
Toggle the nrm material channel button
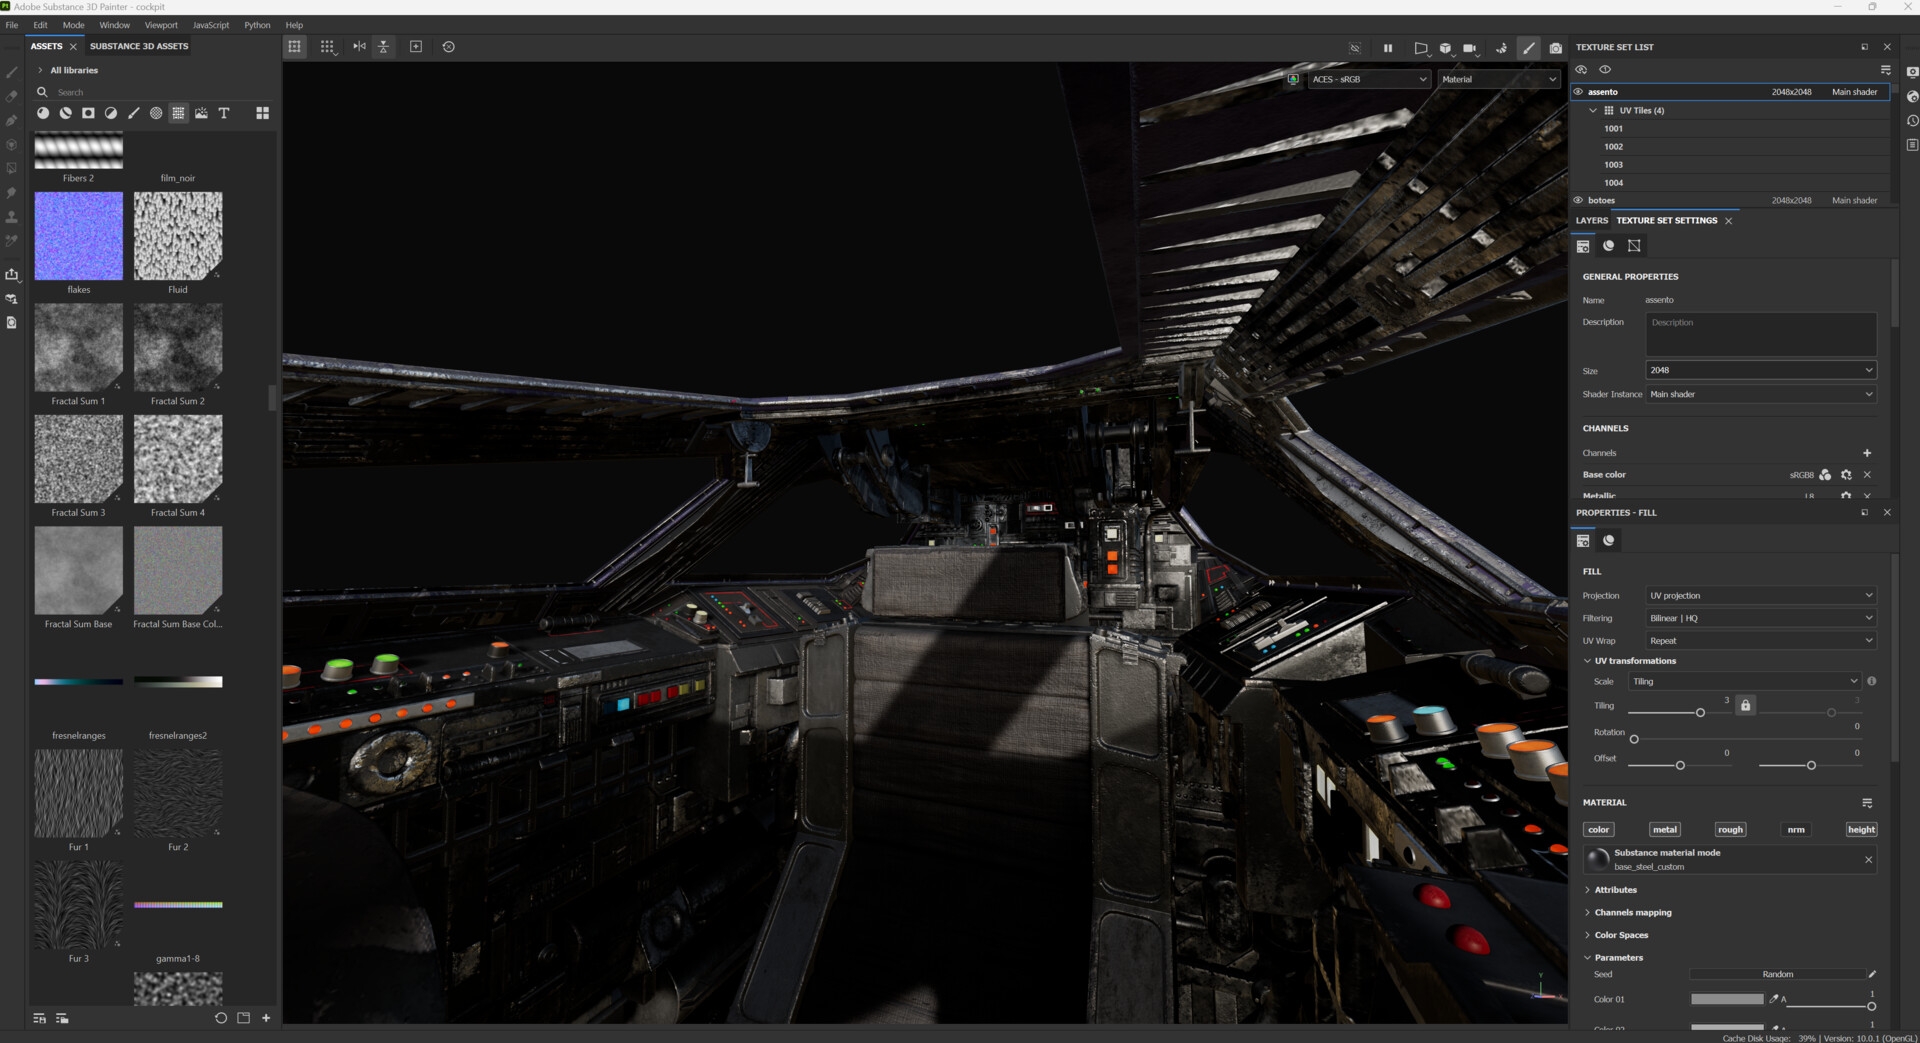click(x=1796, y=829)
